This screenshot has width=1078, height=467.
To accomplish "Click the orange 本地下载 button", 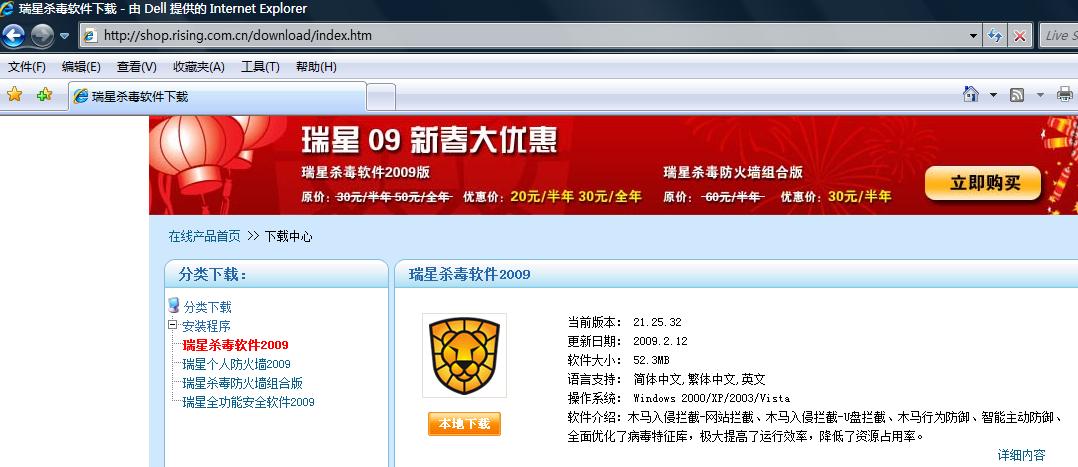I will click(464, 424).
